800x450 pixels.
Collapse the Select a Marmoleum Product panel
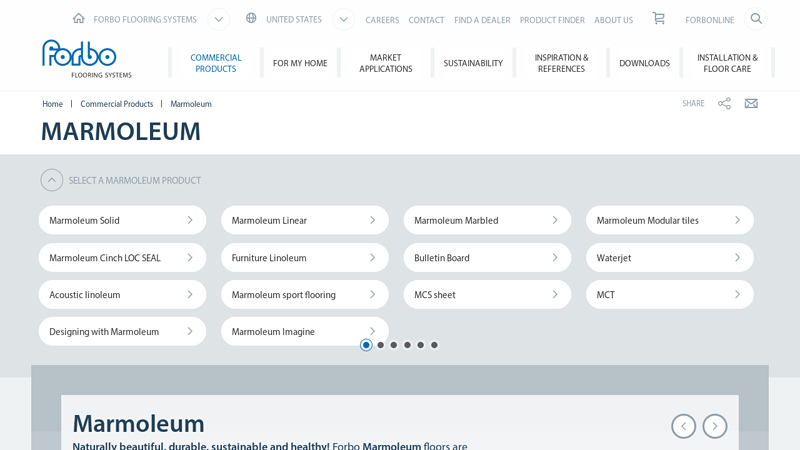[x=52, y=180]
